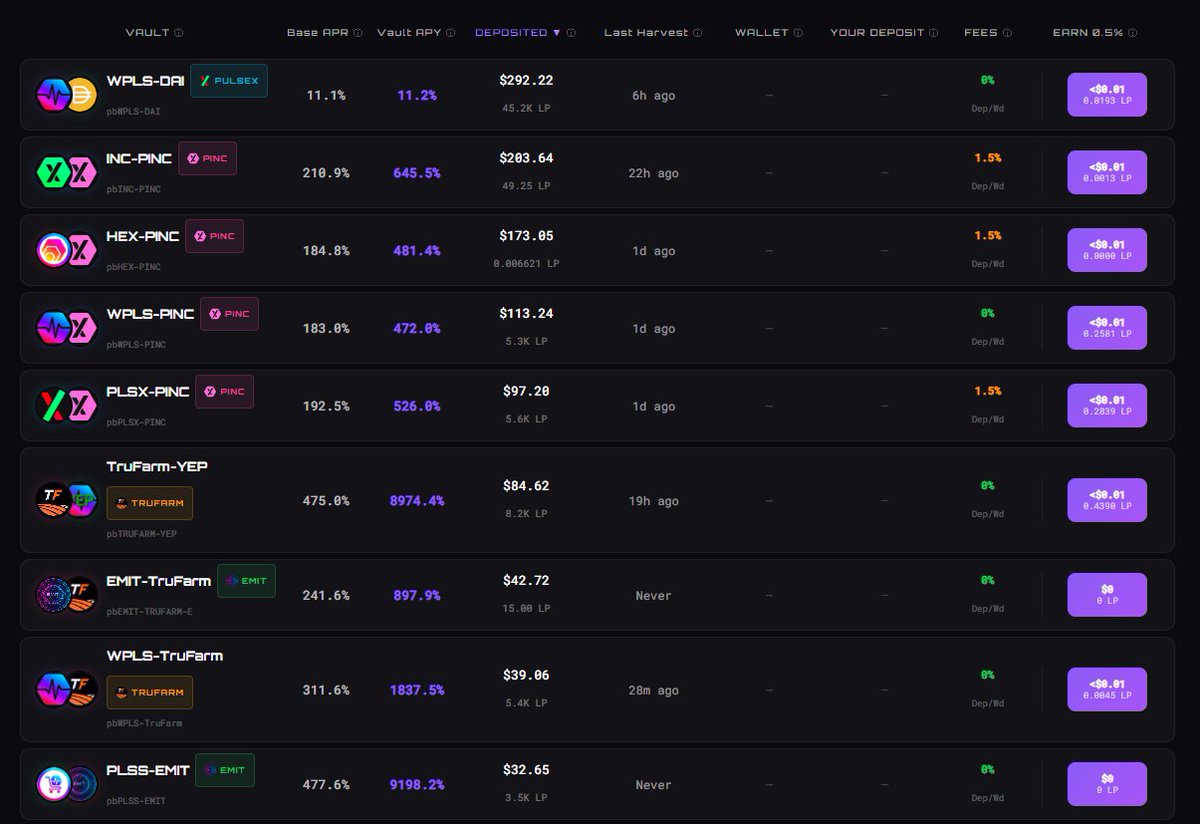Sort by Last Harvest column header
Screen dimensions: 1200x824
click(646, 33)
